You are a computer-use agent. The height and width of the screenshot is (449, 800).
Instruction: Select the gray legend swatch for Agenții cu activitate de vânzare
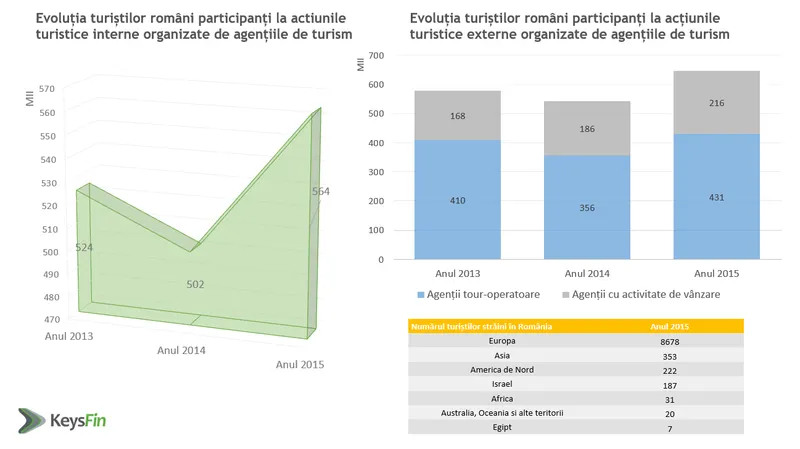pos(565,295)
